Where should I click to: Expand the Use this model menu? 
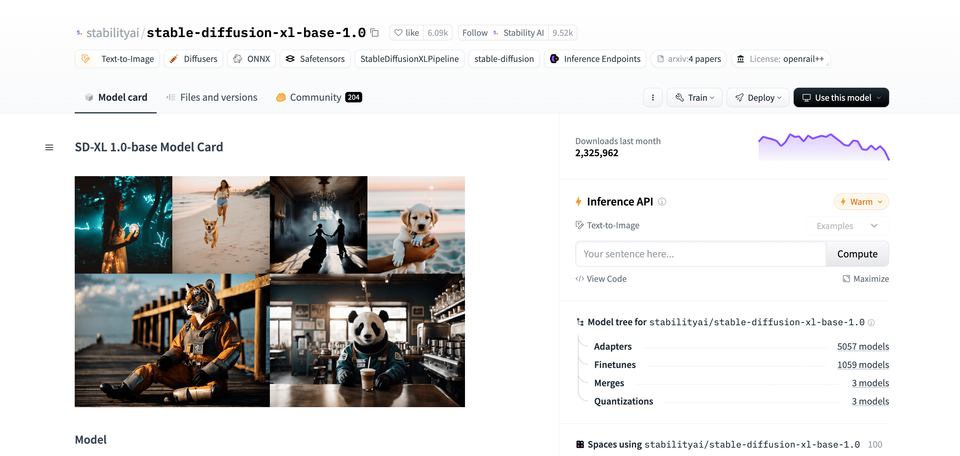[840, 98]
